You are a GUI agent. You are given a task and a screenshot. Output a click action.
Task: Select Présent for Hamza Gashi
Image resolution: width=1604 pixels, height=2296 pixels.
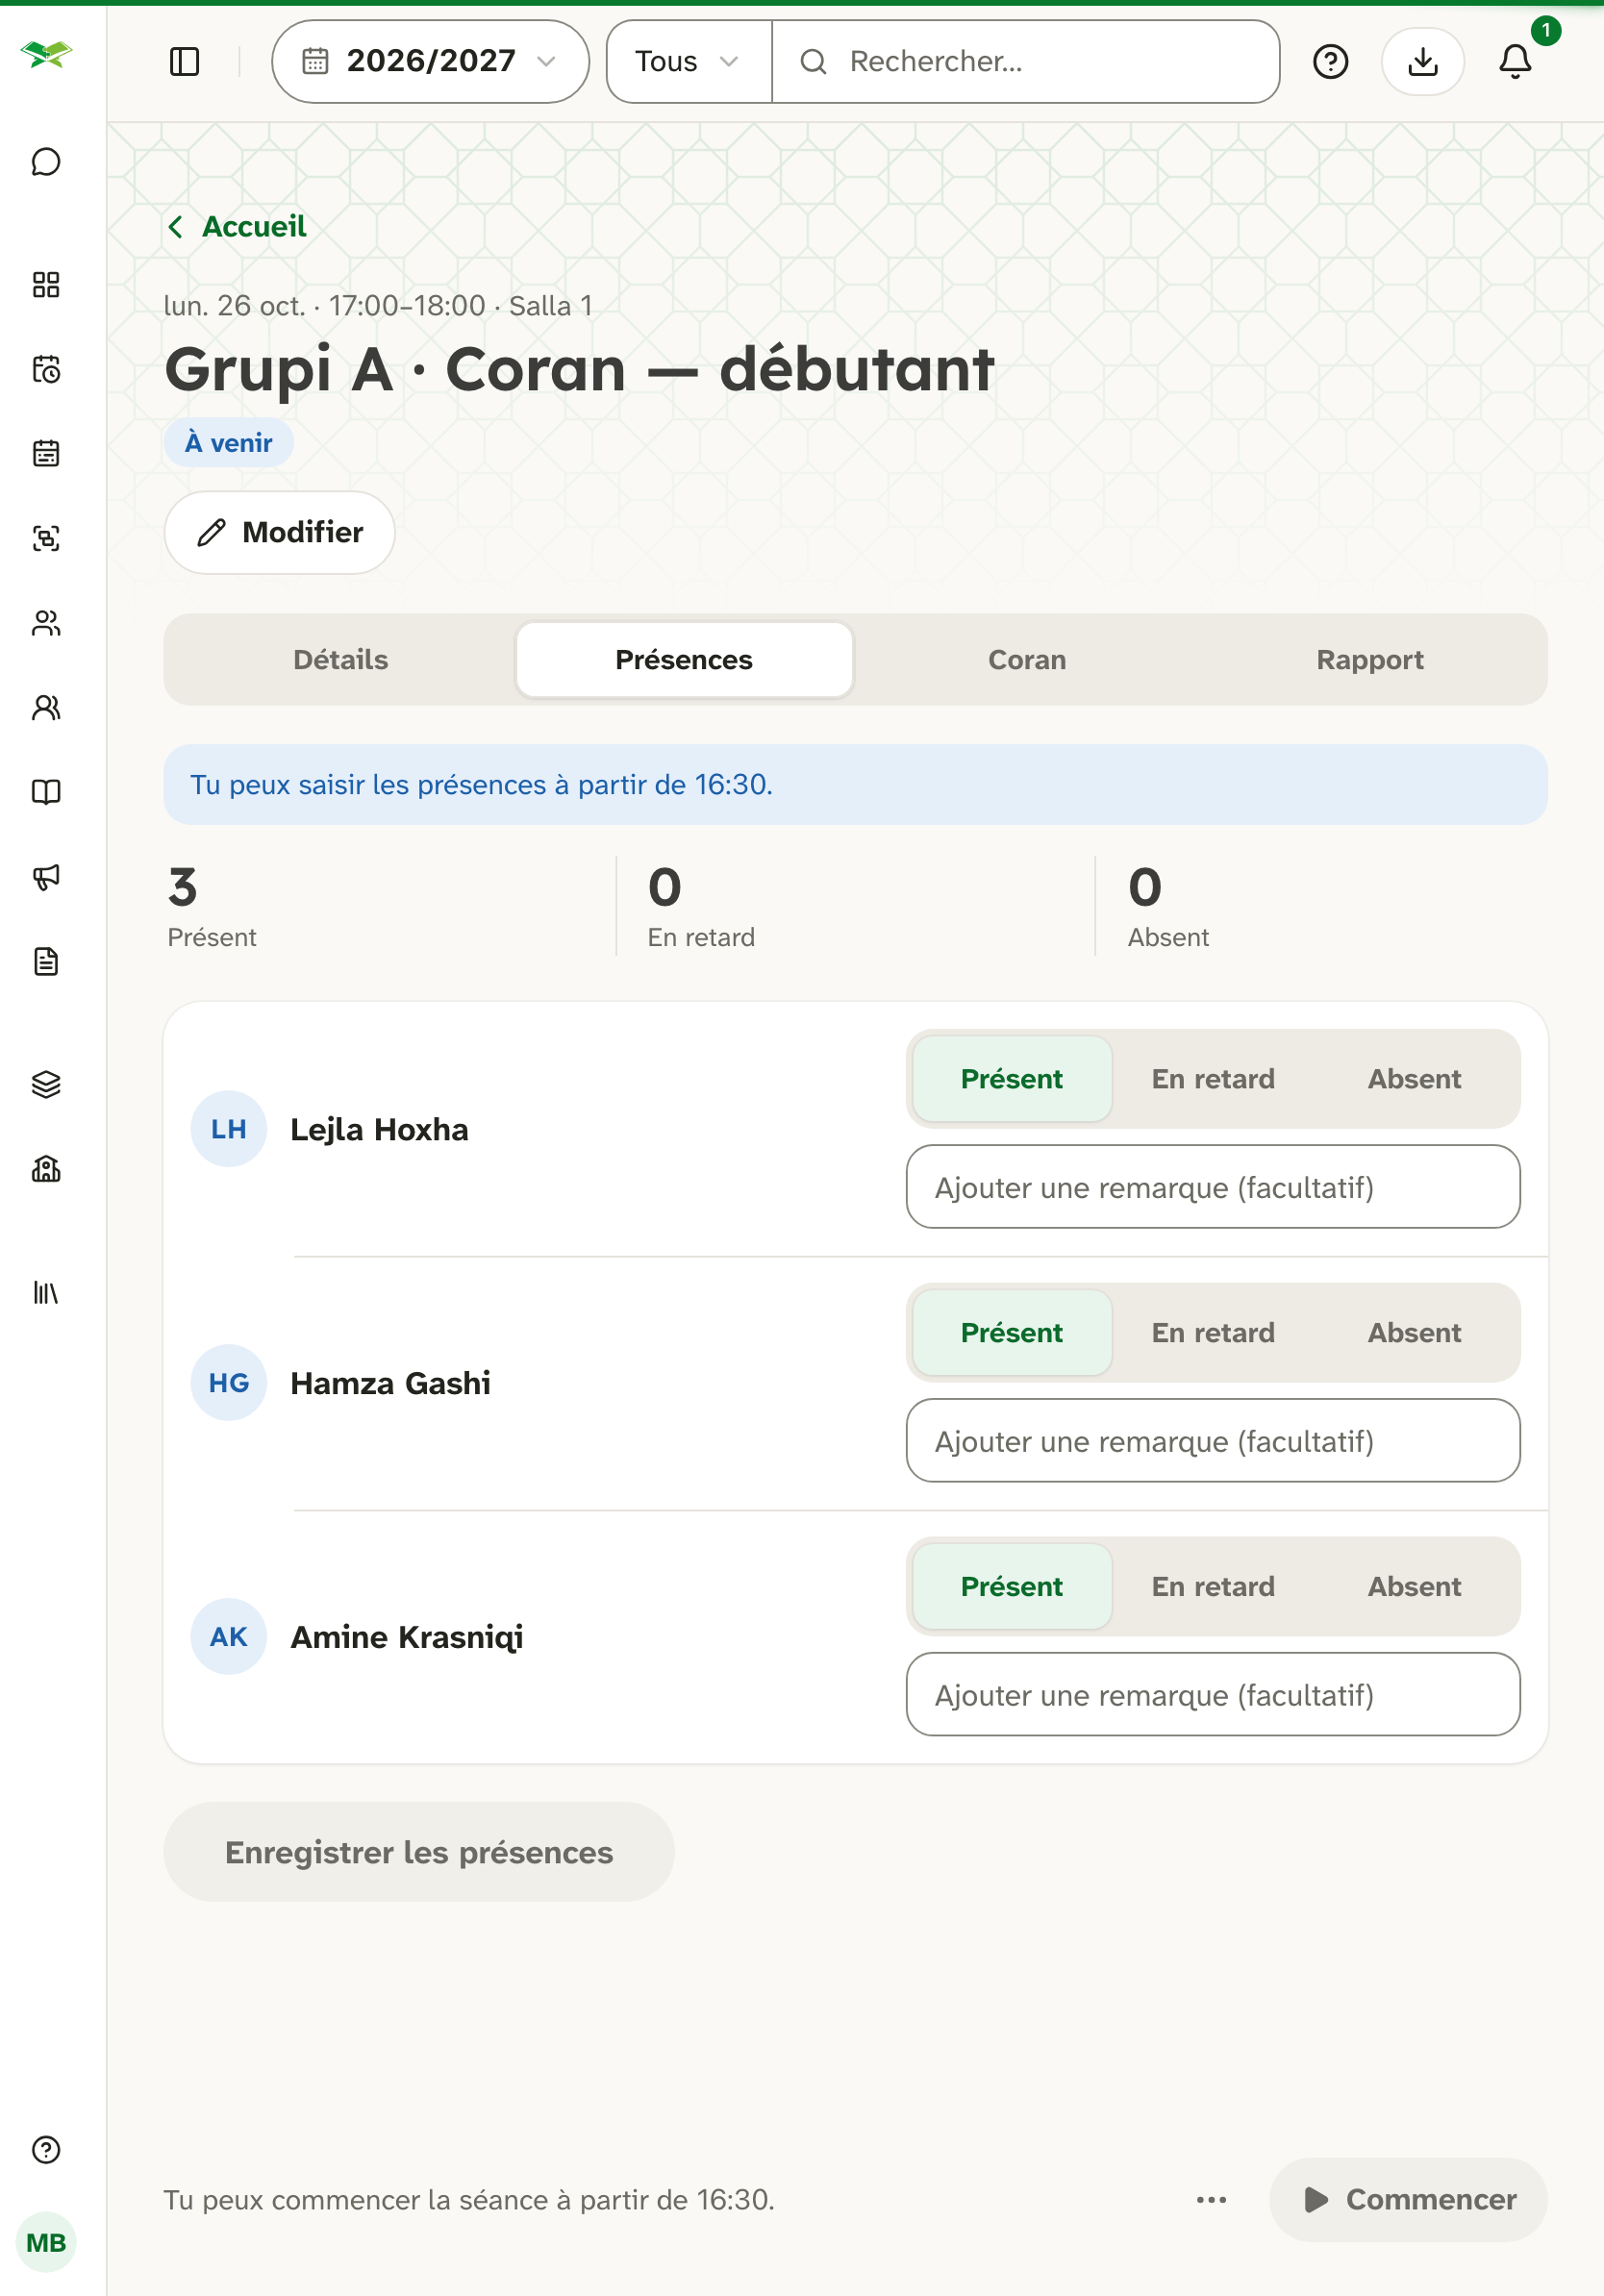1012,1333
